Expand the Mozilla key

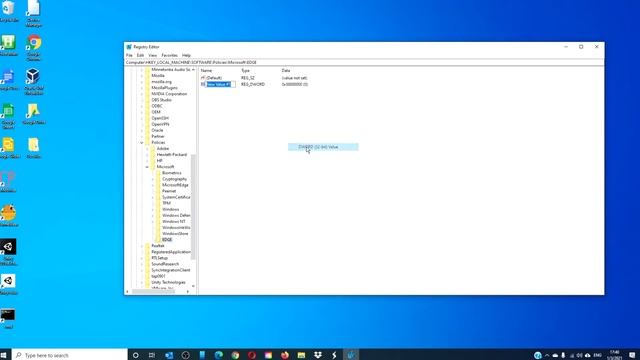(142, 76)
